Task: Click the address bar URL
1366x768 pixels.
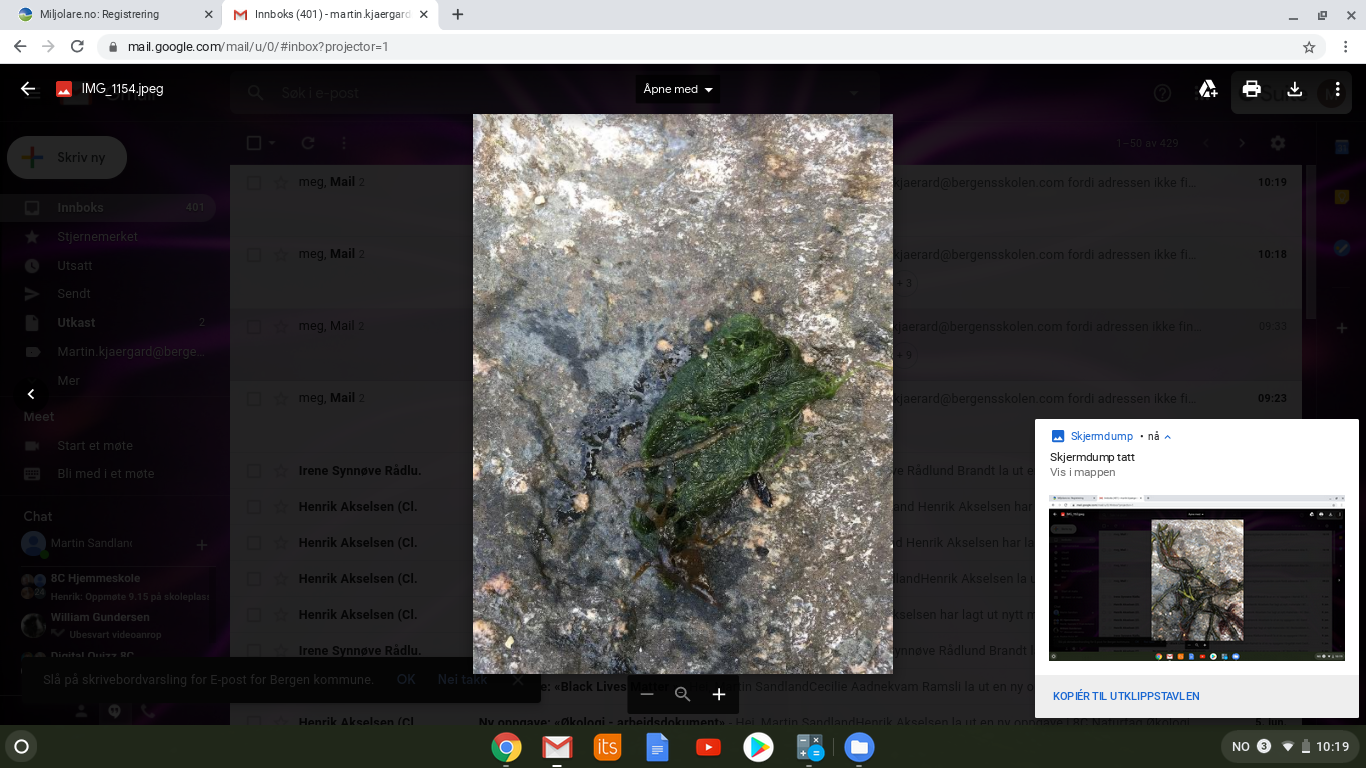Action: point(258,47)
